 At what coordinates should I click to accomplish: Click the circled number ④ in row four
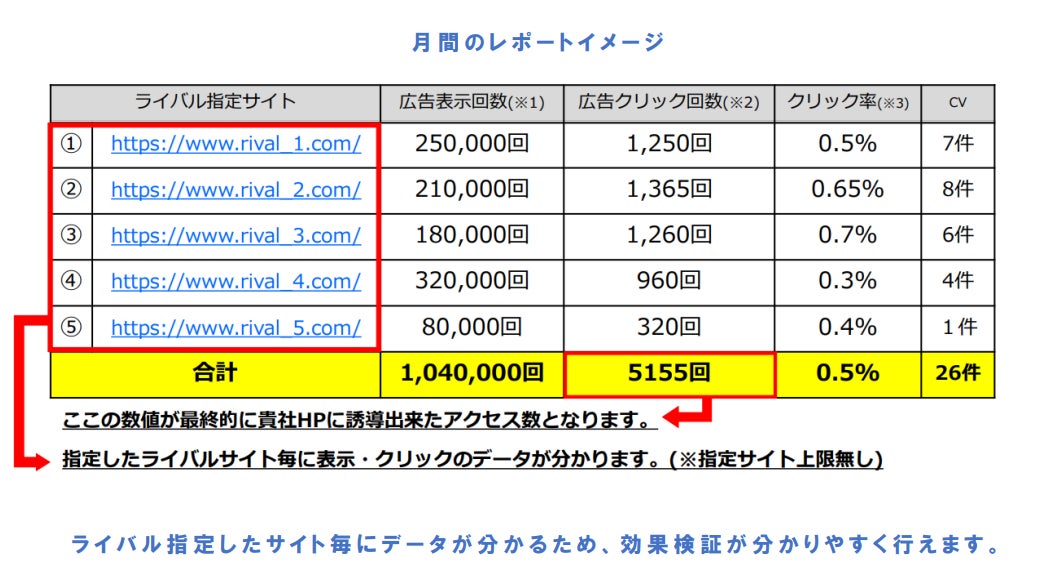click(71, 282)
